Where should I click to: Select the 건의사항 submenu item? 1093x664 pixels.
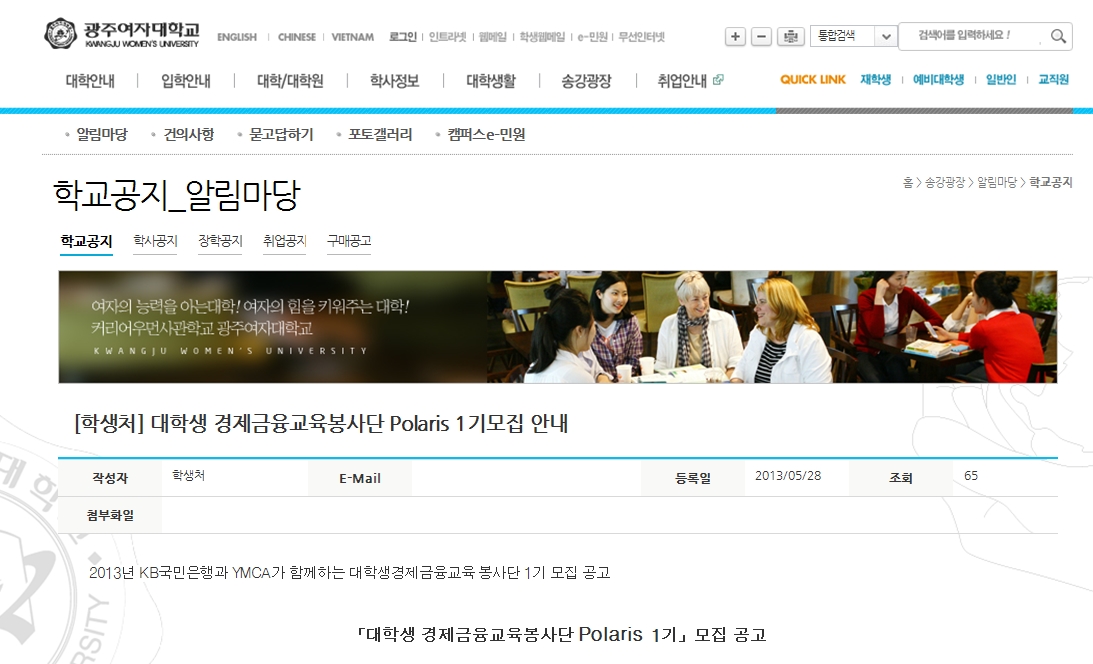click(188, 134)
